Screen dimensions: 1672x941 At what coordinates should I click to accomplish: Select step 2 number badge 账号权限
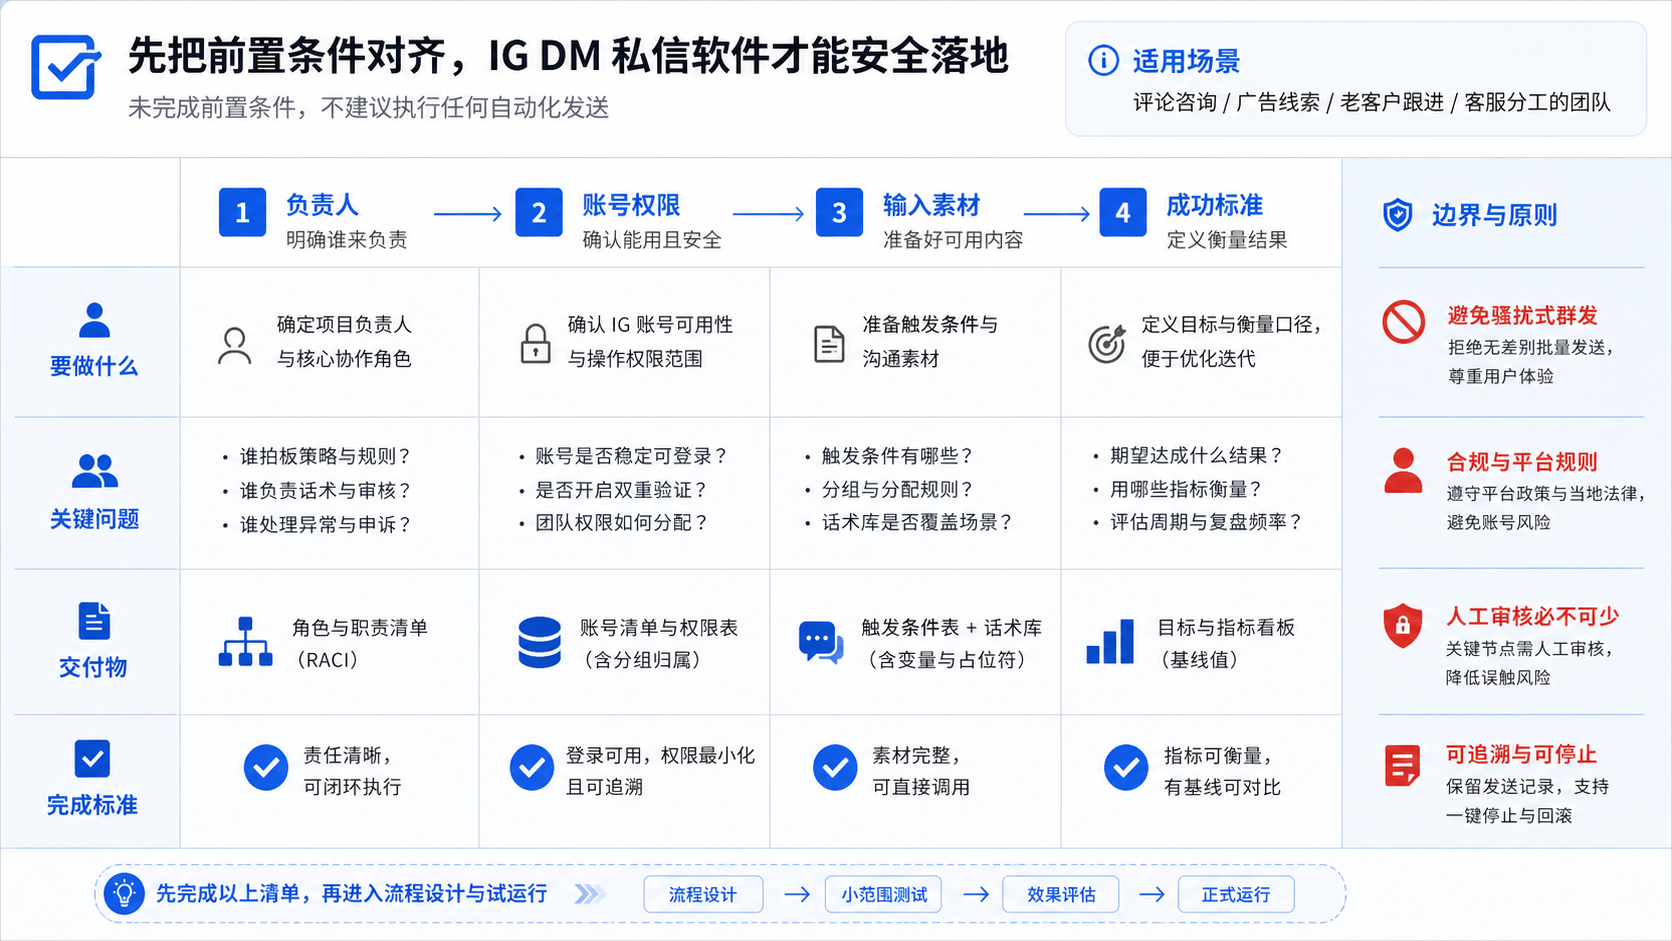pyautogui.click(x=539, y=212)
